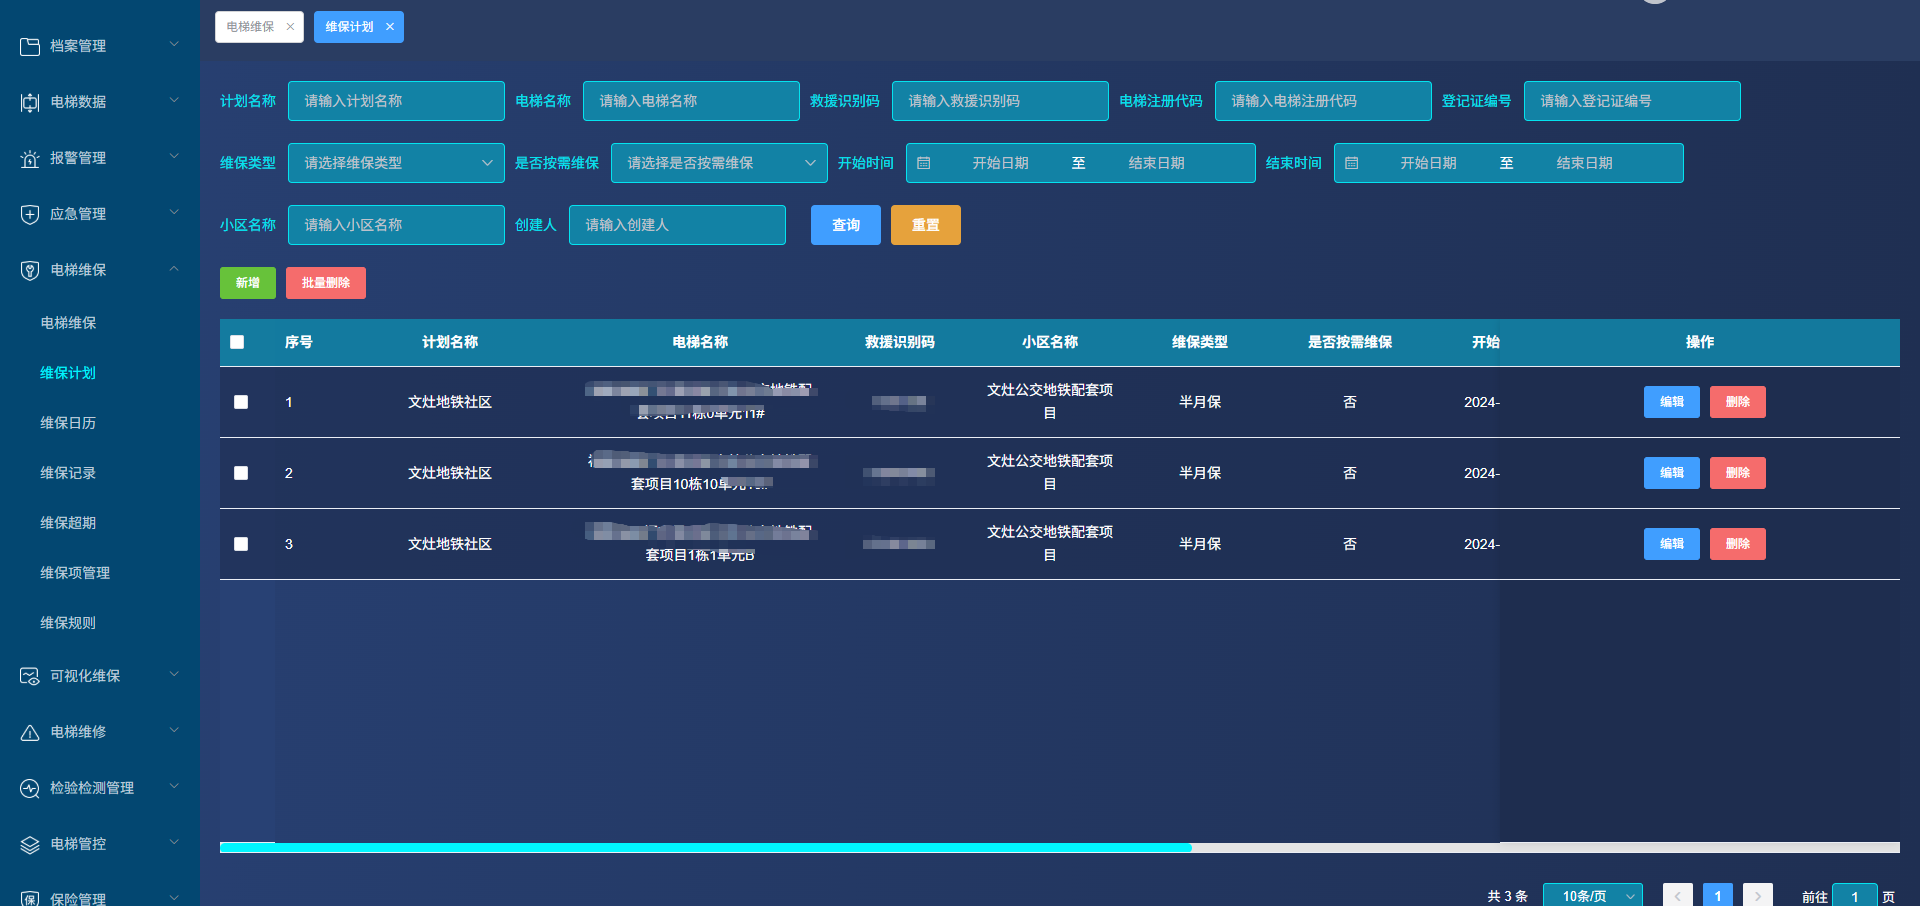Click the 报警管理 alarm icon
Image resolution: width=1920 pixels, height=906 pixels.
point(30,158)
